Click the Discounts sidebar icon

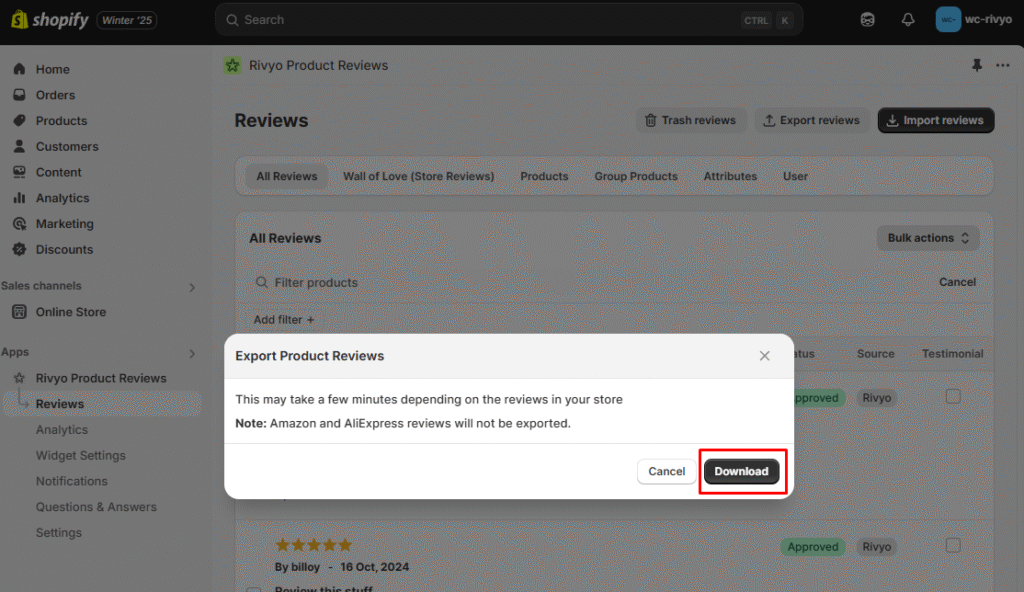[19, 250]
